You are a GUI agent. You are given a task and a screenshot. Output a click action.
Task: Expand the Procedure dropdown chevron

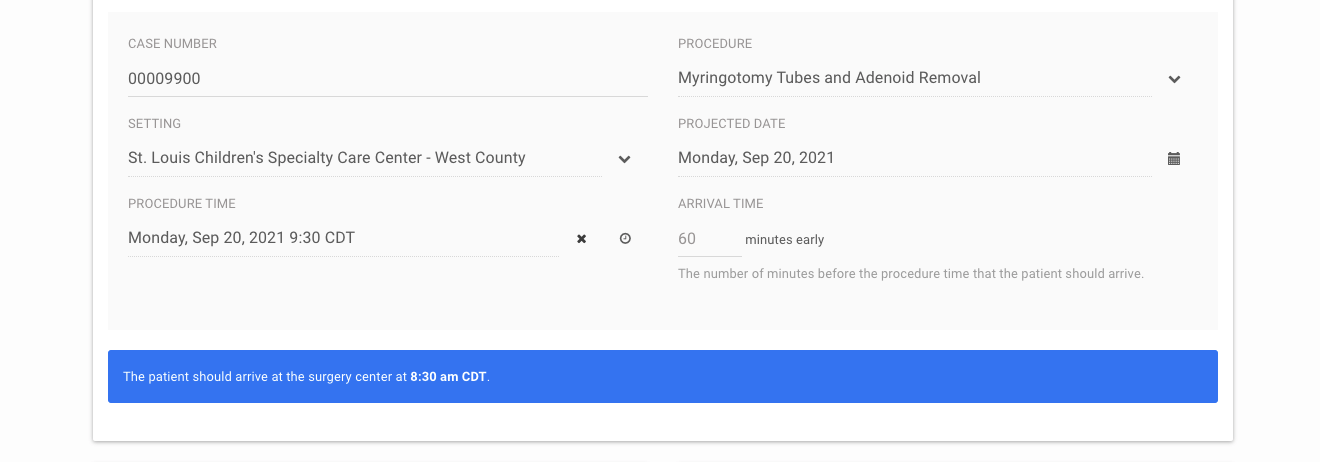point(1175,79)
